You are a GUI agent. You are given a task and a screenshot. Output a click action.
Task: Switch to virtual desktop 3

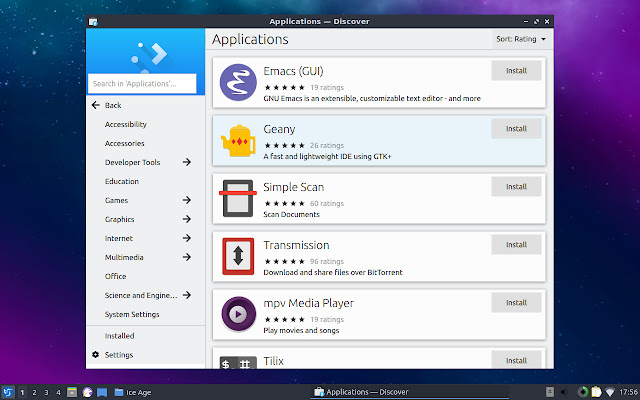(x=46, y=392)
